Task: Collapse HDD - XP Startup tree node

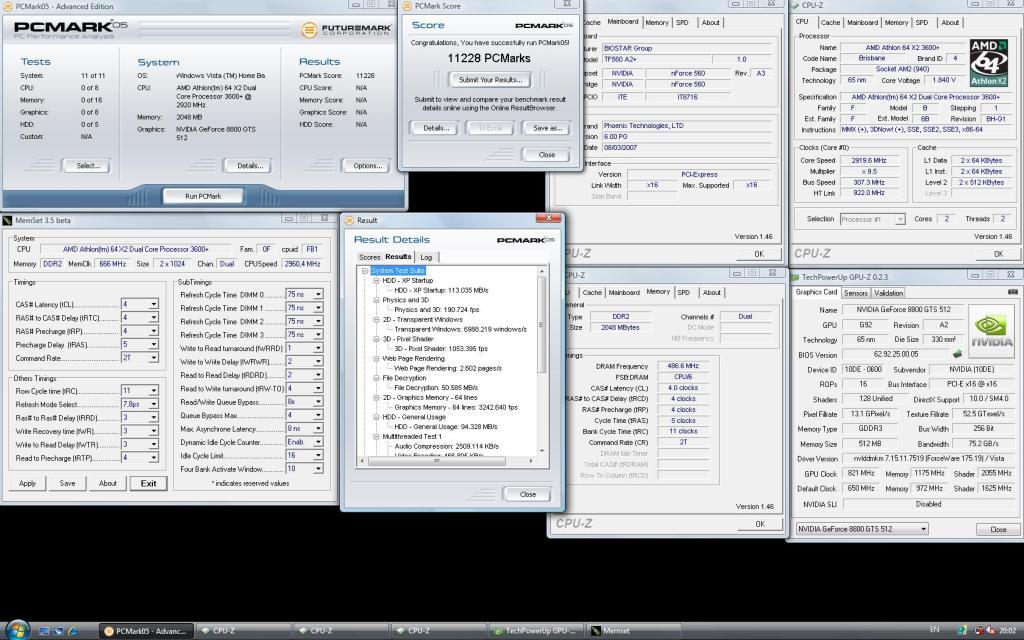Action: (376, 280)
